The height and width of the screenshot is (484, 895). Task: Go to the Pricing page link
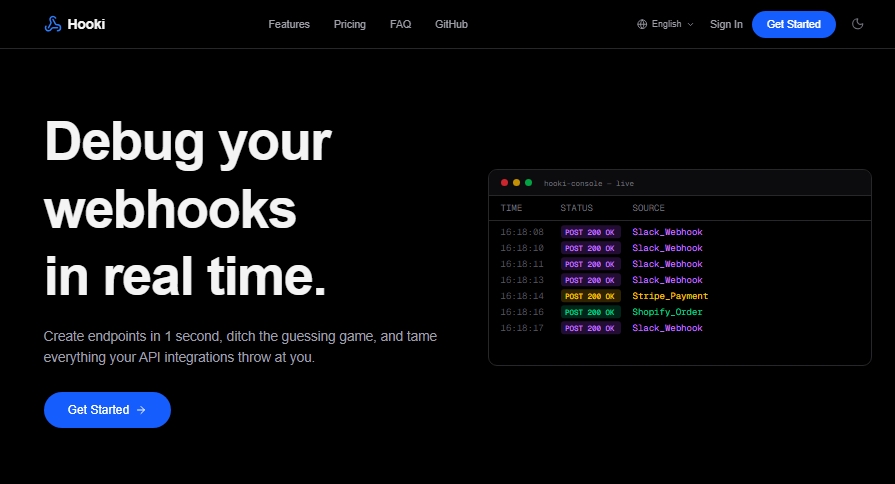coord(349,24)
